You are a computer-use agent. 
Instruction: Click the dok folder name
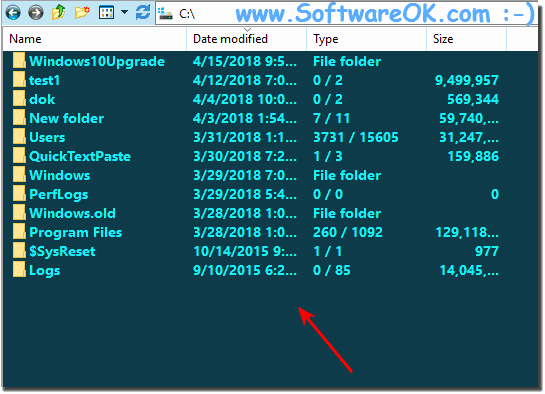(42, 99)
